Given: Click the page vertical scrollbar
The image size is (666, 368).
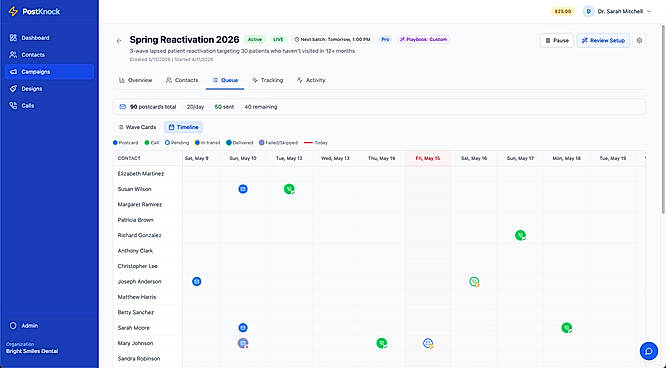Looking at the screenshot, I should [x=663, y=119].
